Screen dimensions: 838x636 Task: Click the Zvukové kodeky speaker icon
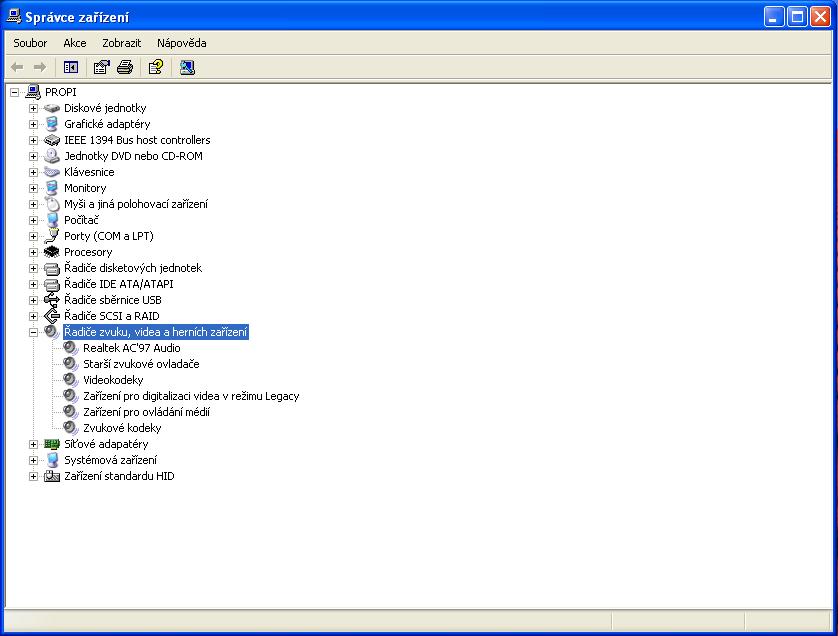point(71,428)
